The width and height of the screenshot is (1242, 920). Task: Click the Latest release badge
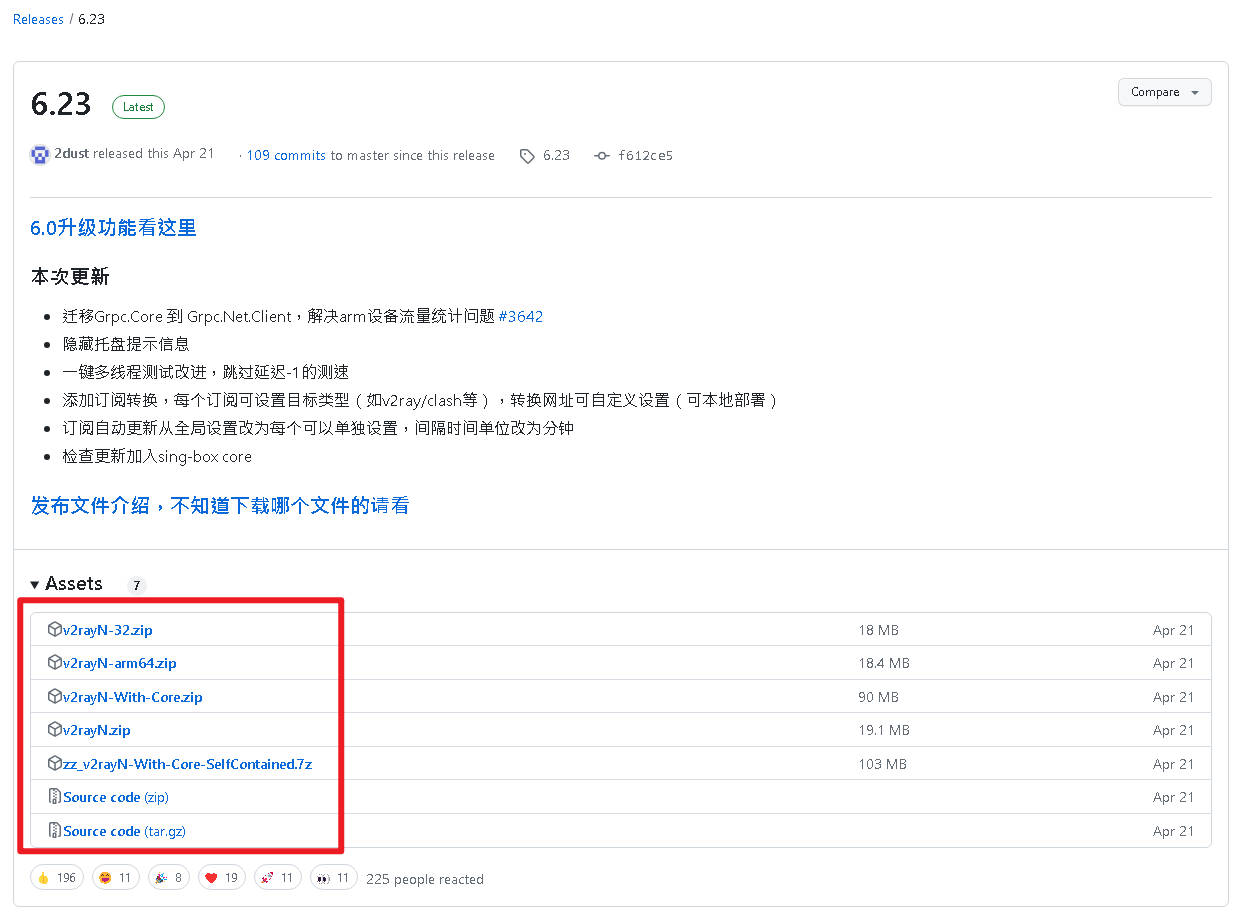coord(138,107)
